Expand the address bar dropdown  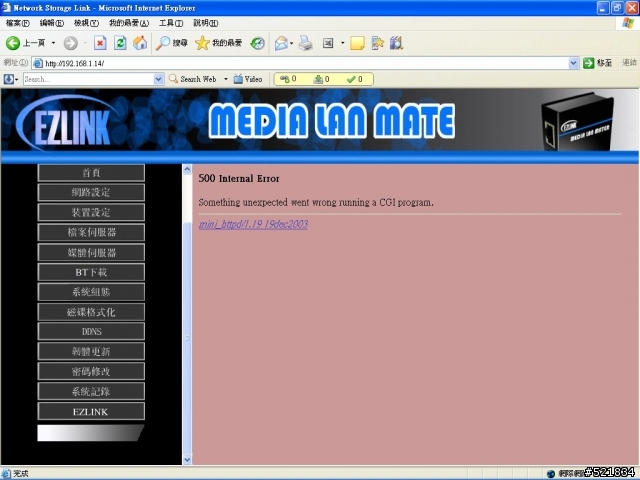tap(573, 63)
